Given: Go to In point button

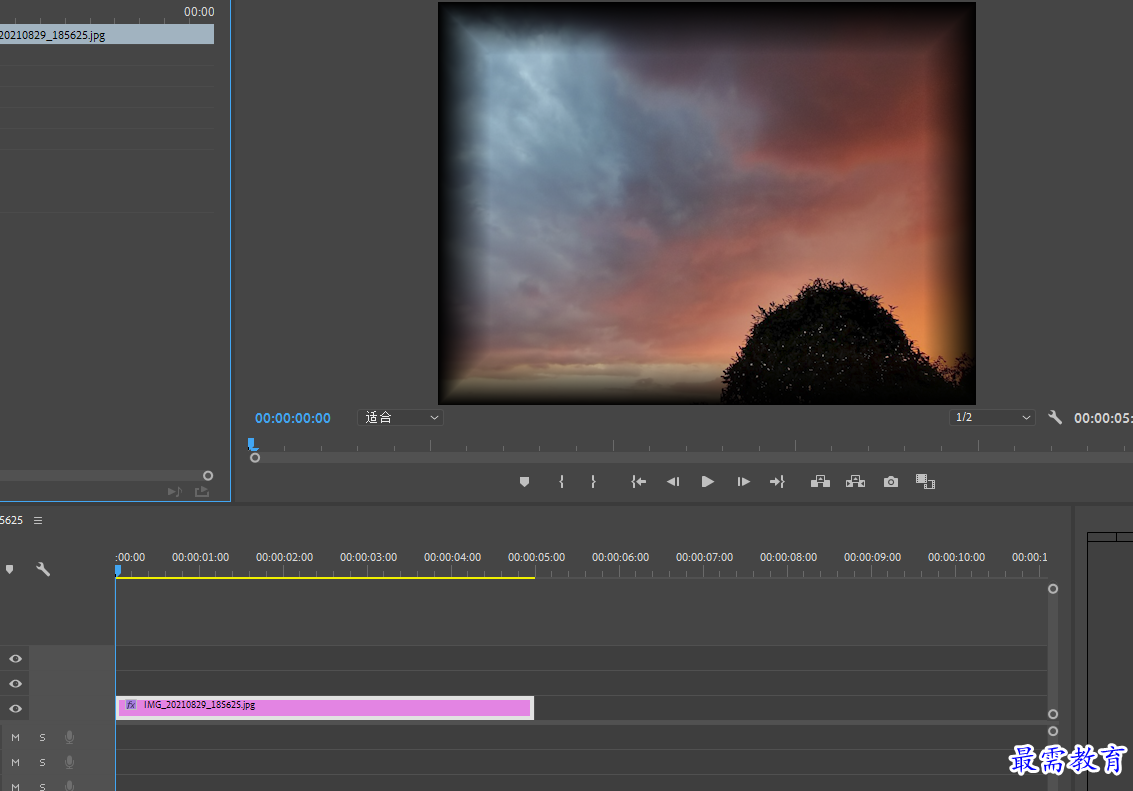Looking at the screenshot, I should tap(638, 482).
